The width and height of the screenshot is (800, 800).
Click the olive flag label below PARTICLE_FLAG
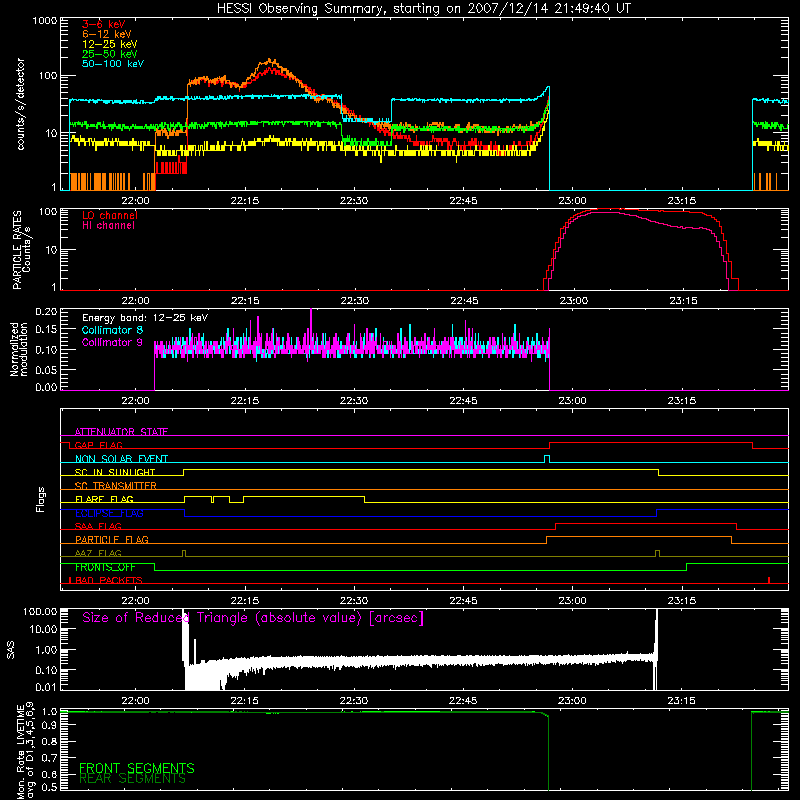pos(98,553)
